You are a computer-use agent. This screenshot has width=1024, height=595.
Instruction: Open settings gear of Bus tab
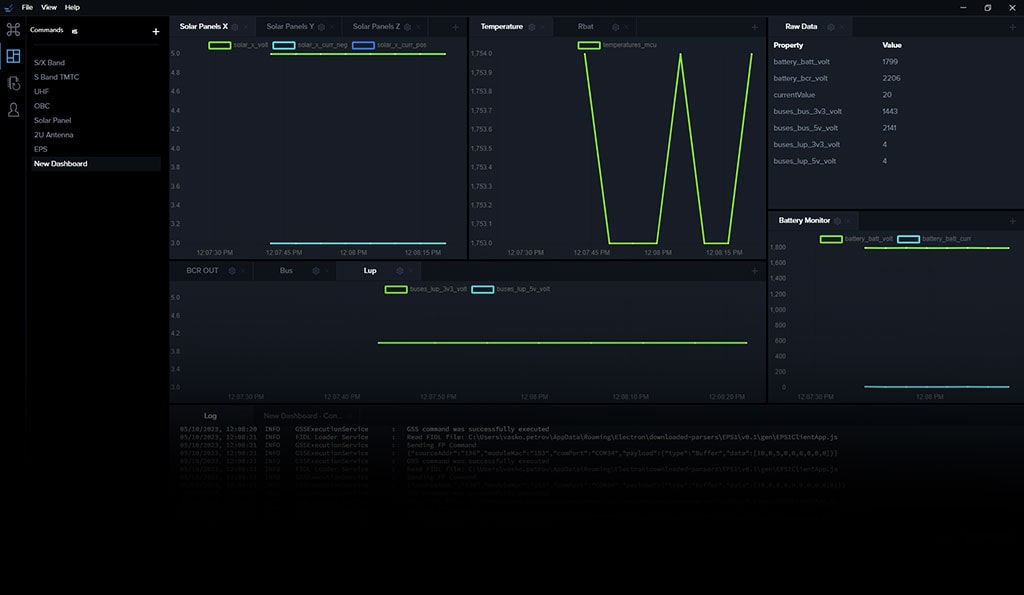tap(316, 270)
